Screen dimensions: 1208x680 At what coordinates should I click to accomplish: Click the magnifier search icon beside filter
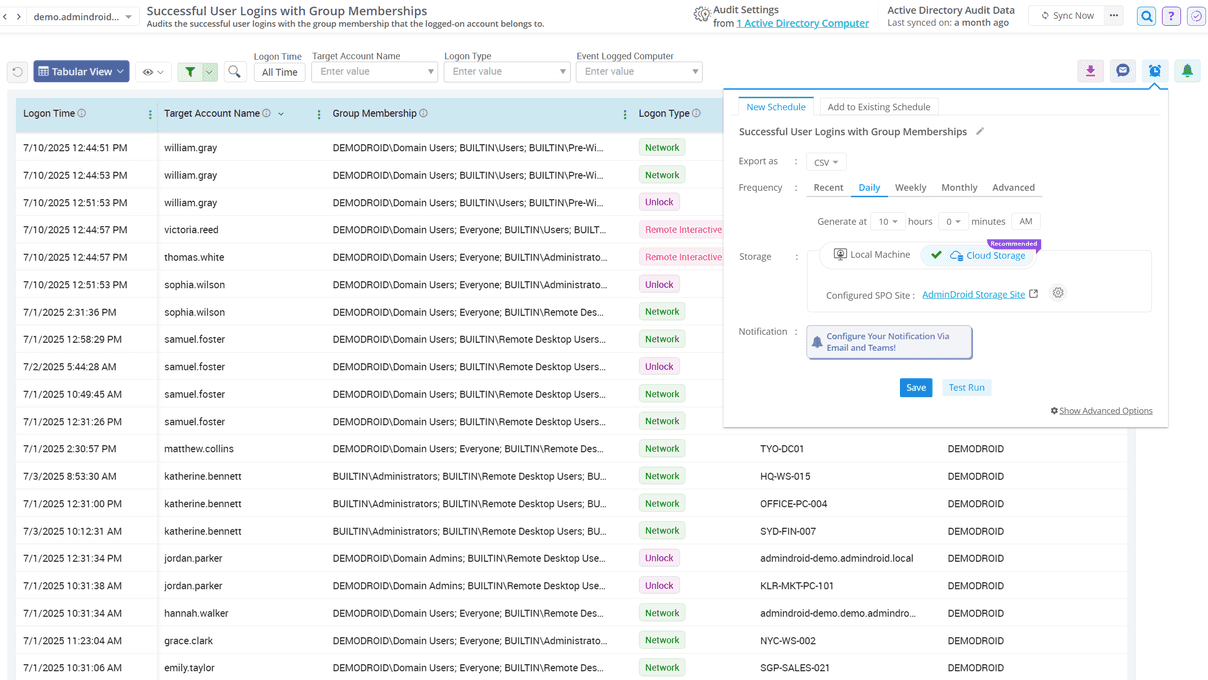pos(234,72)
